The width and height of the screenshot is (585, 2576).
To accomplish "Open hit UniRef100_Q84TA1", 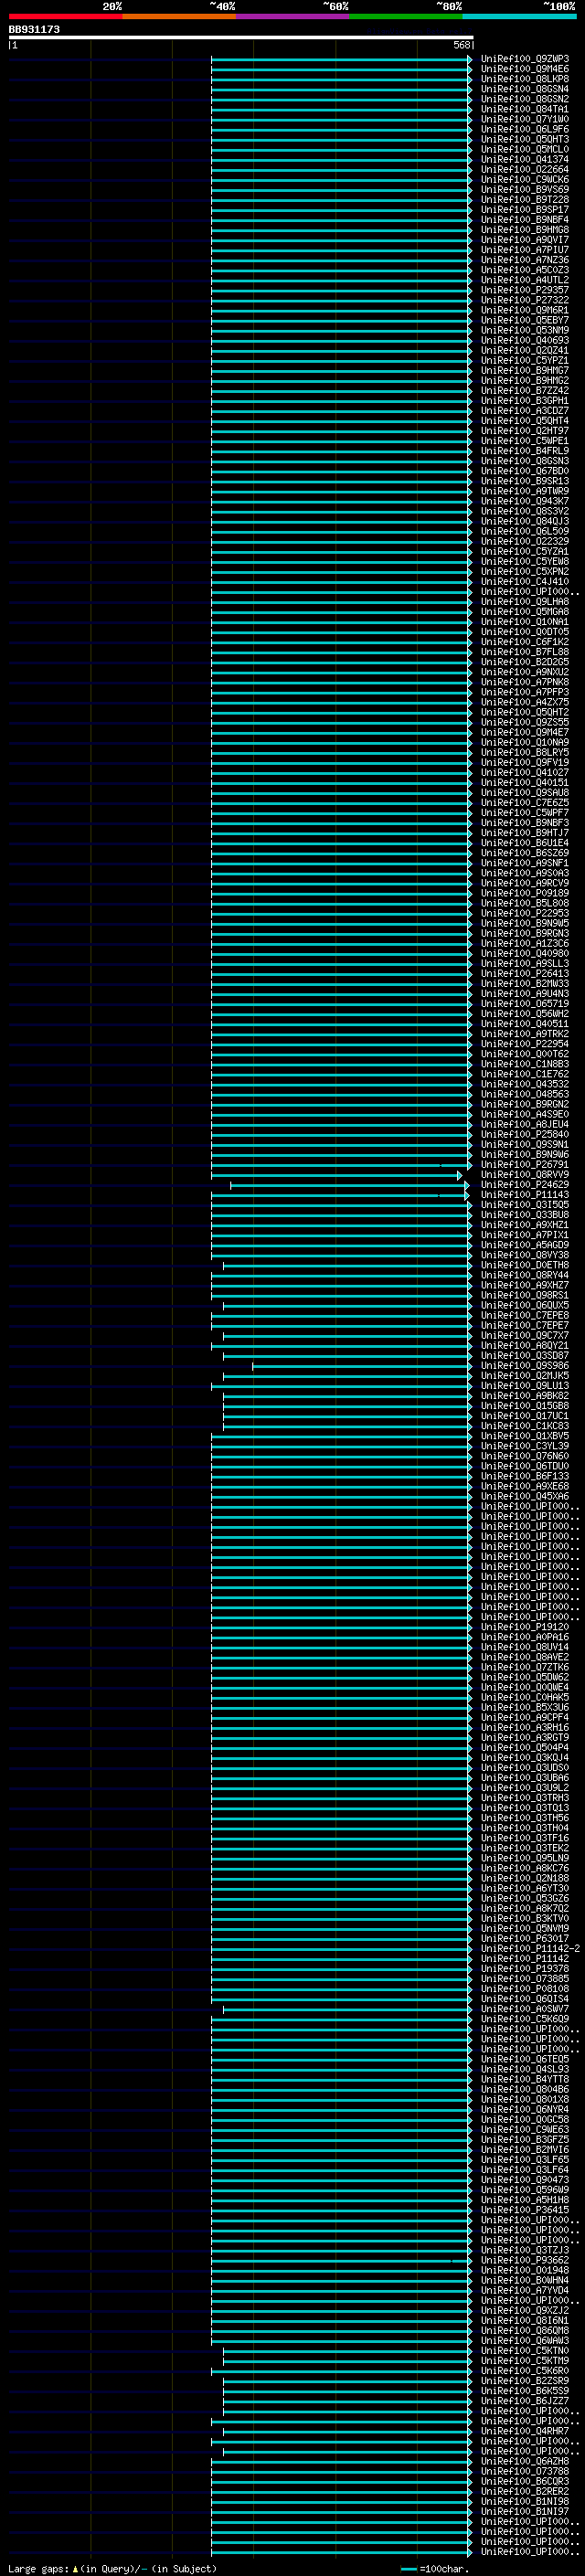I will (525, 109).
